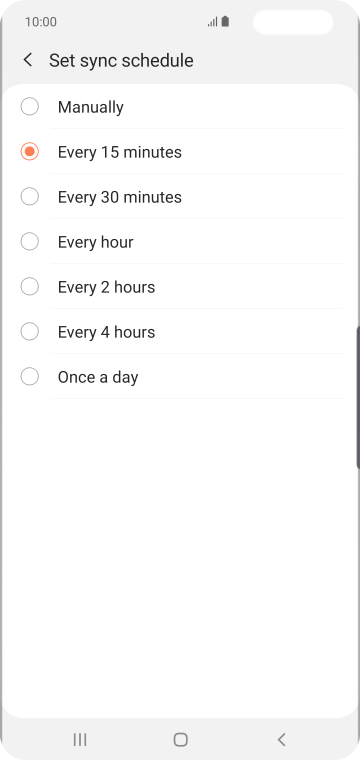Screen dimensions: 360x760
Task: Tap the back arrow beside Set sync schedule
Action: (x=28, y=60)
